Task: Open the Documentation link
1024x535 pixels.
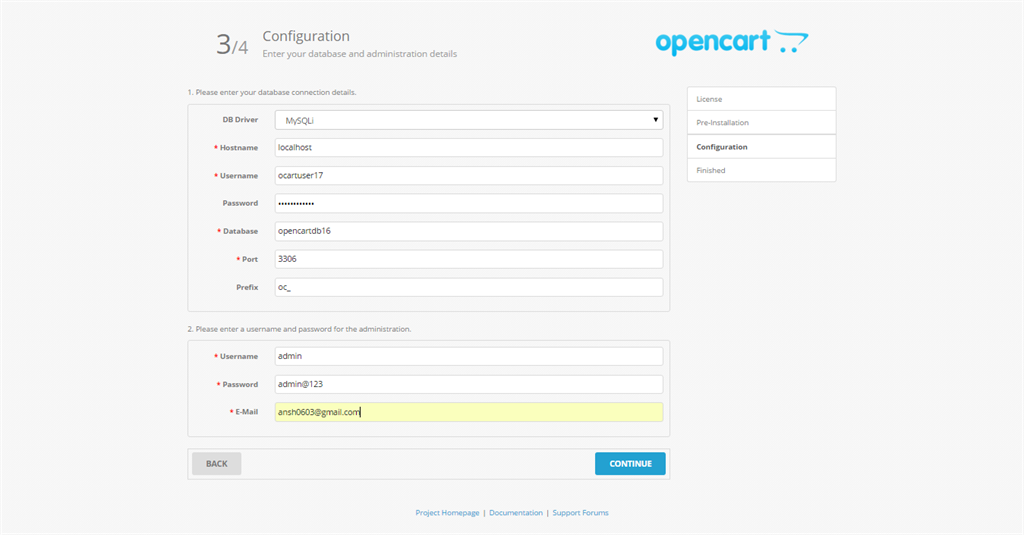Action: point(516,513)
